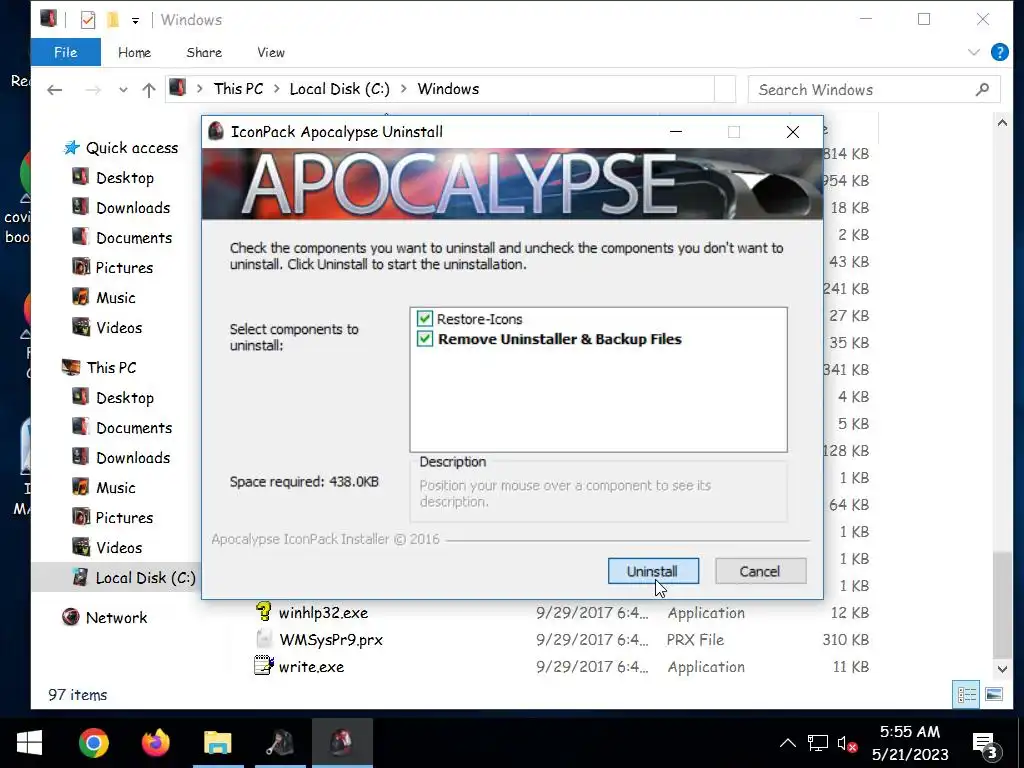This screenshot has height=768, width=1024.
Task: Minimize the IconPack Apocalypse Uninstall dialog
Action: [676, 132]
